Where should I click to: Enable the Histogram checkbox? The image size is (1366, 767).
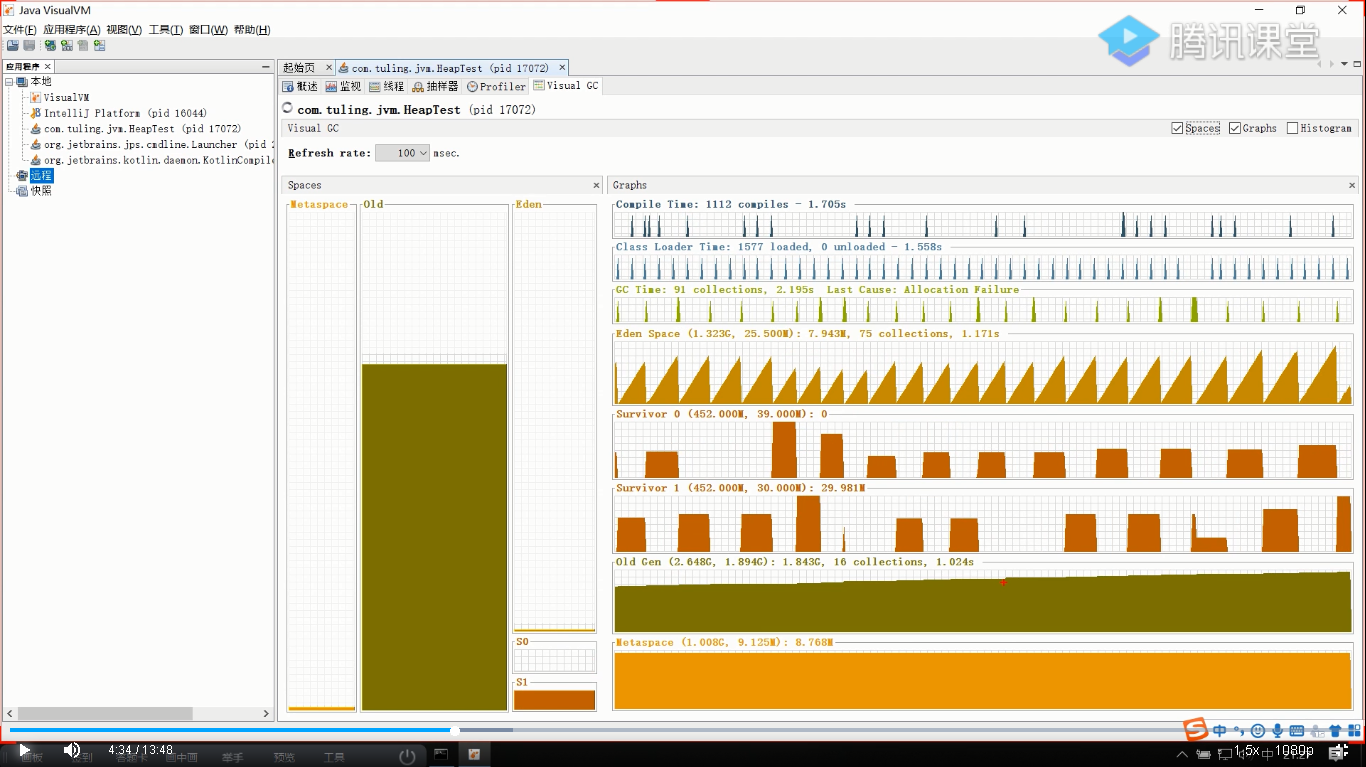1292,128
